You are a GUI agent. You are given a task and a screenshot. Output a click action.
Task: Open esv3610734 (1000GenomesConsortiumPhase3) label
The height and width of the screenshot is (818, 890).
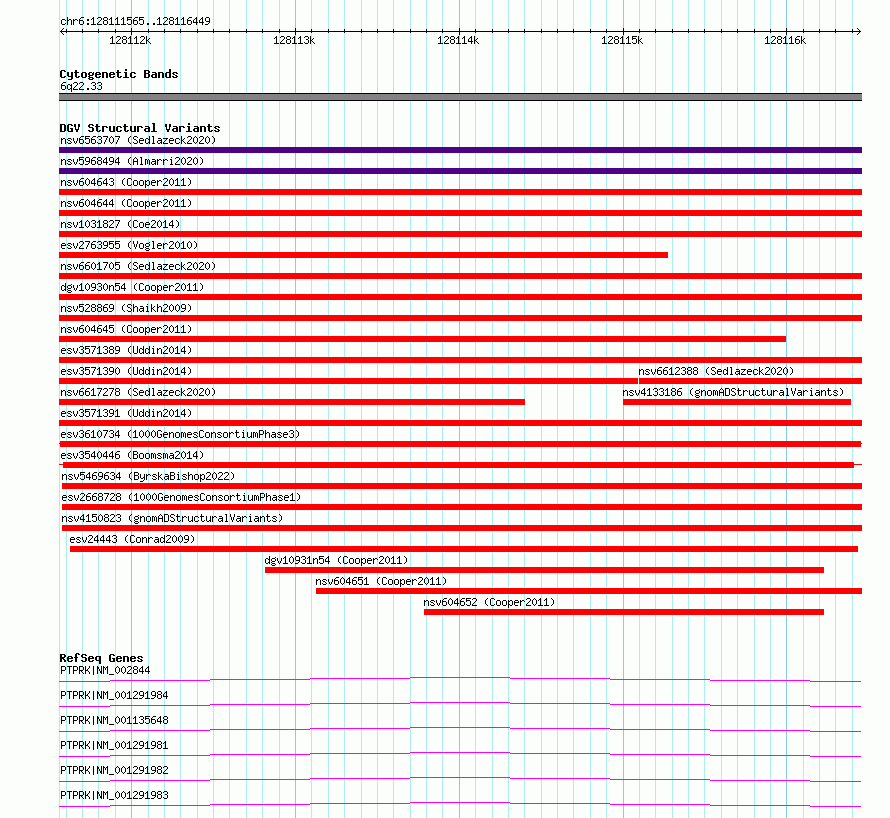(x=180, y=434)
